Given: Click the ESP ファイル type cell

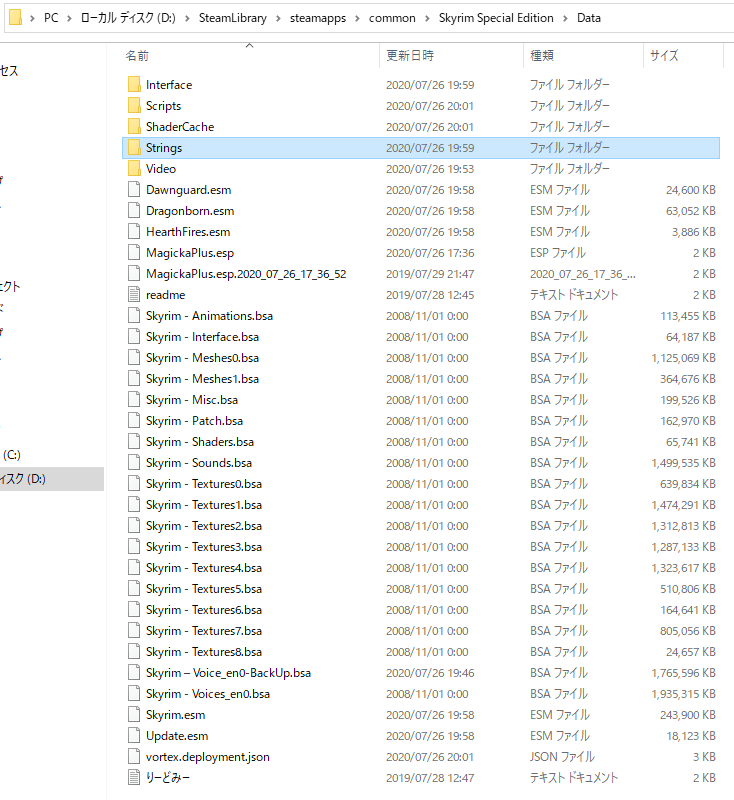Looking at the screenshot, I should 558,253.
